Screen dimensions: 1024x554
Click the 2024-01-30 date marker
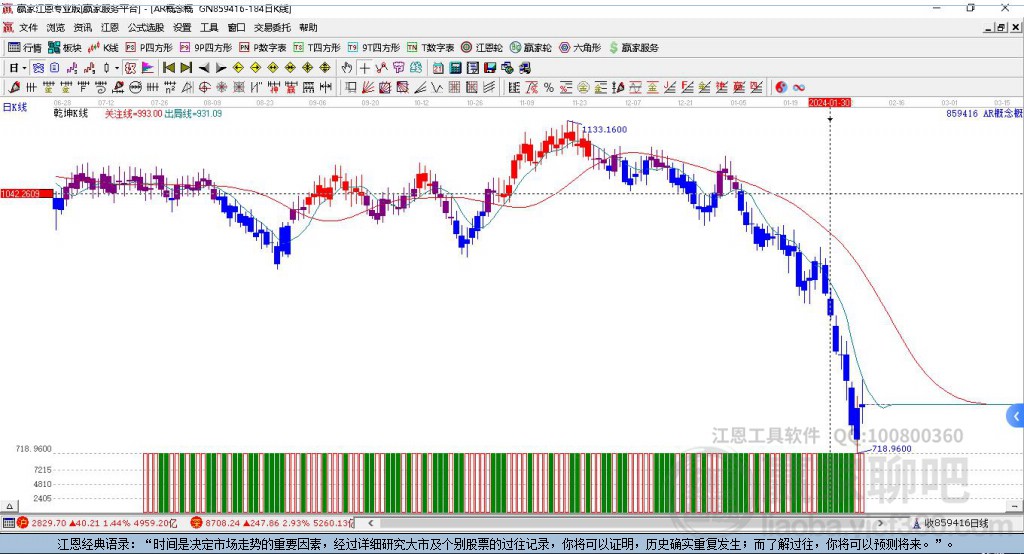tap(829, 103)
